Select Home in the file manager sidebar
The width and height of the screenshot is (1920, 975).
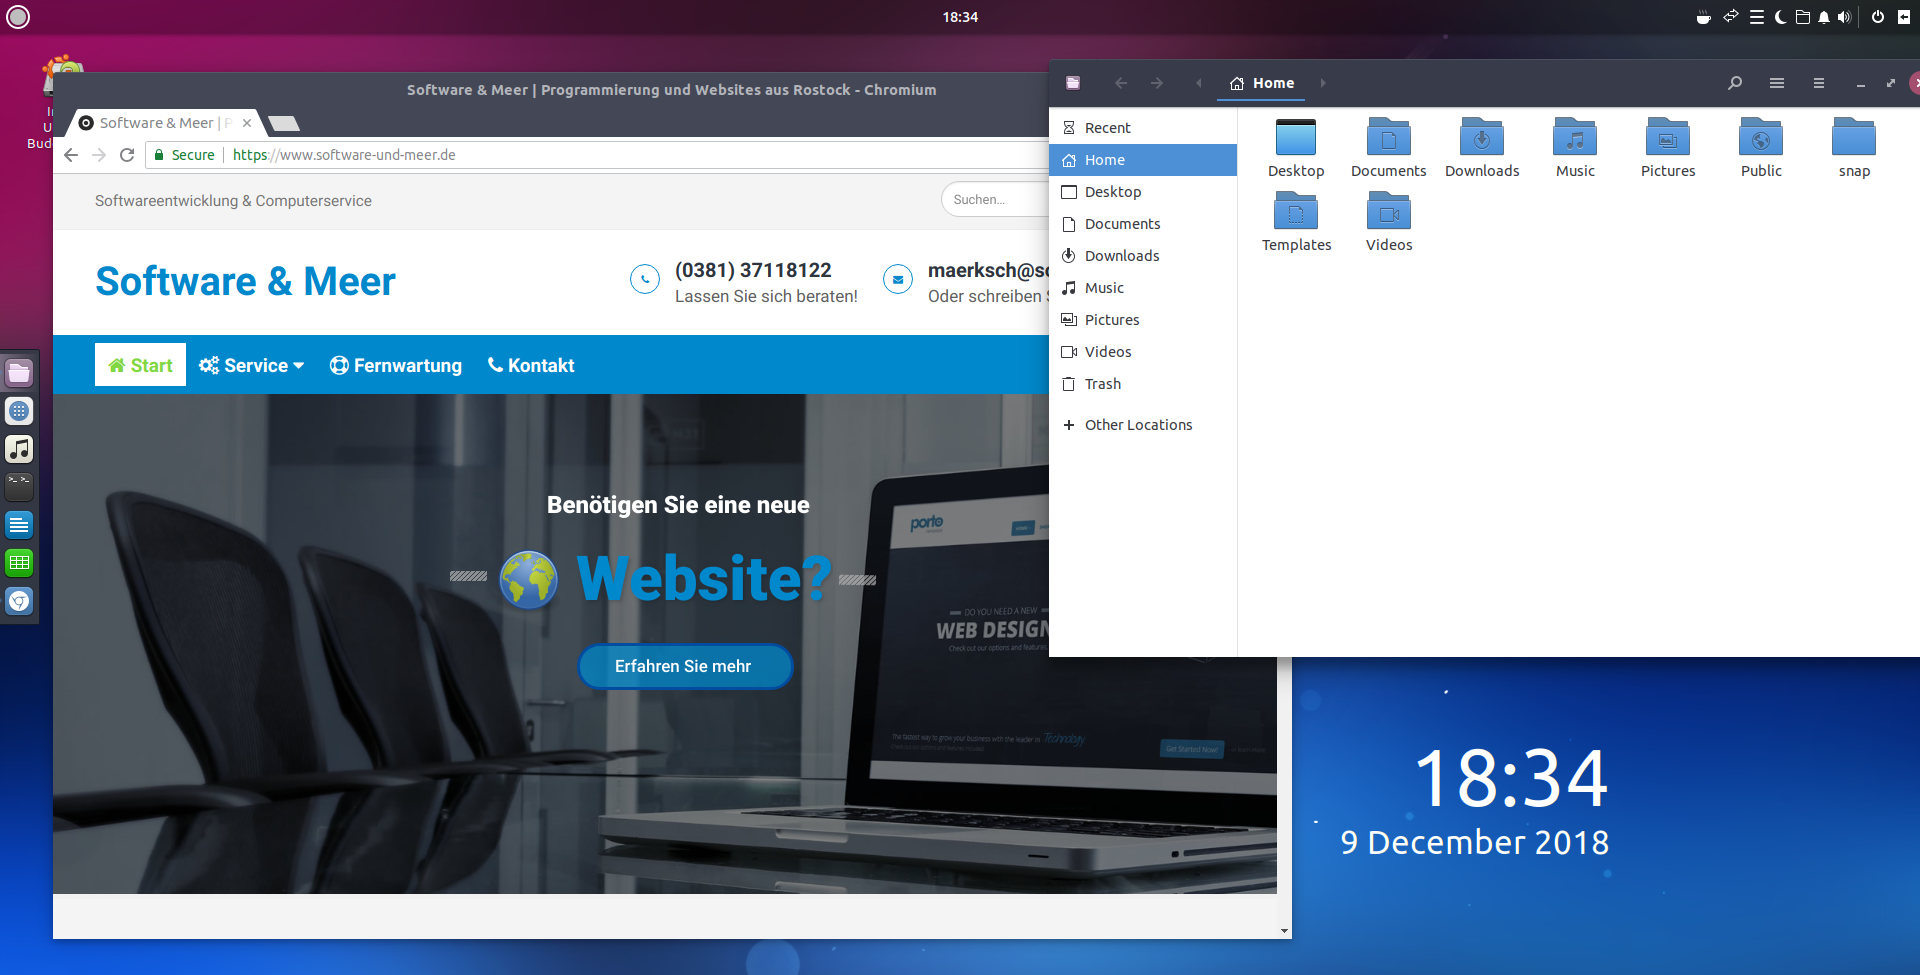coord(1143,160)
